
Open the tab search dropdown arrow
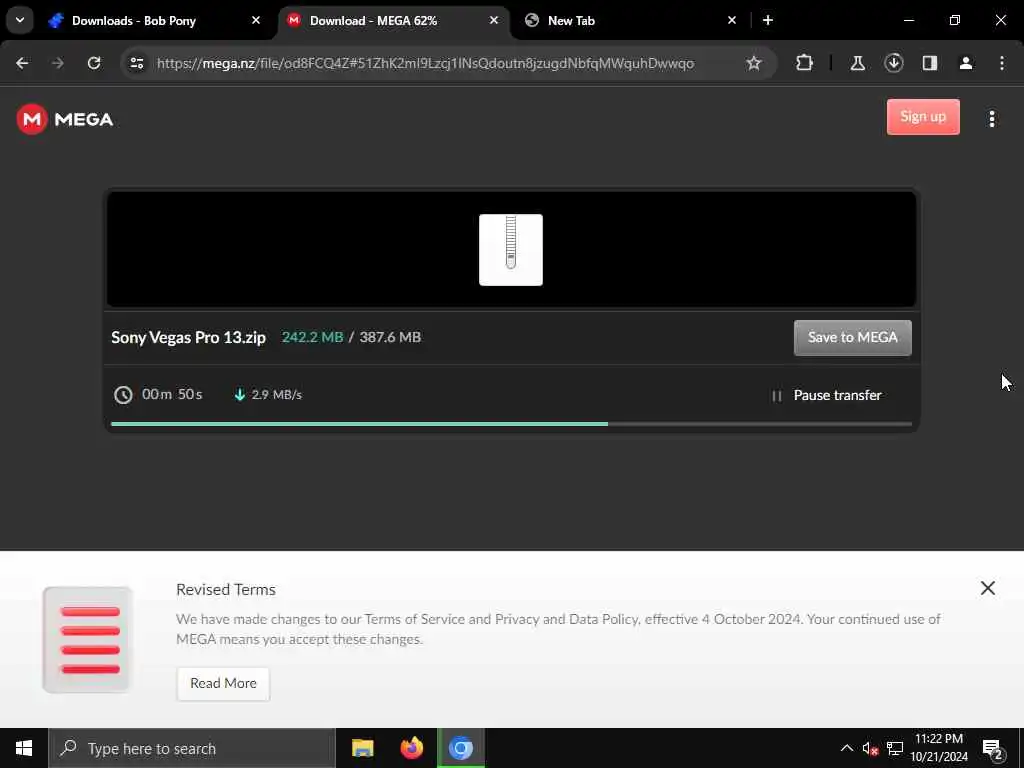20,20
